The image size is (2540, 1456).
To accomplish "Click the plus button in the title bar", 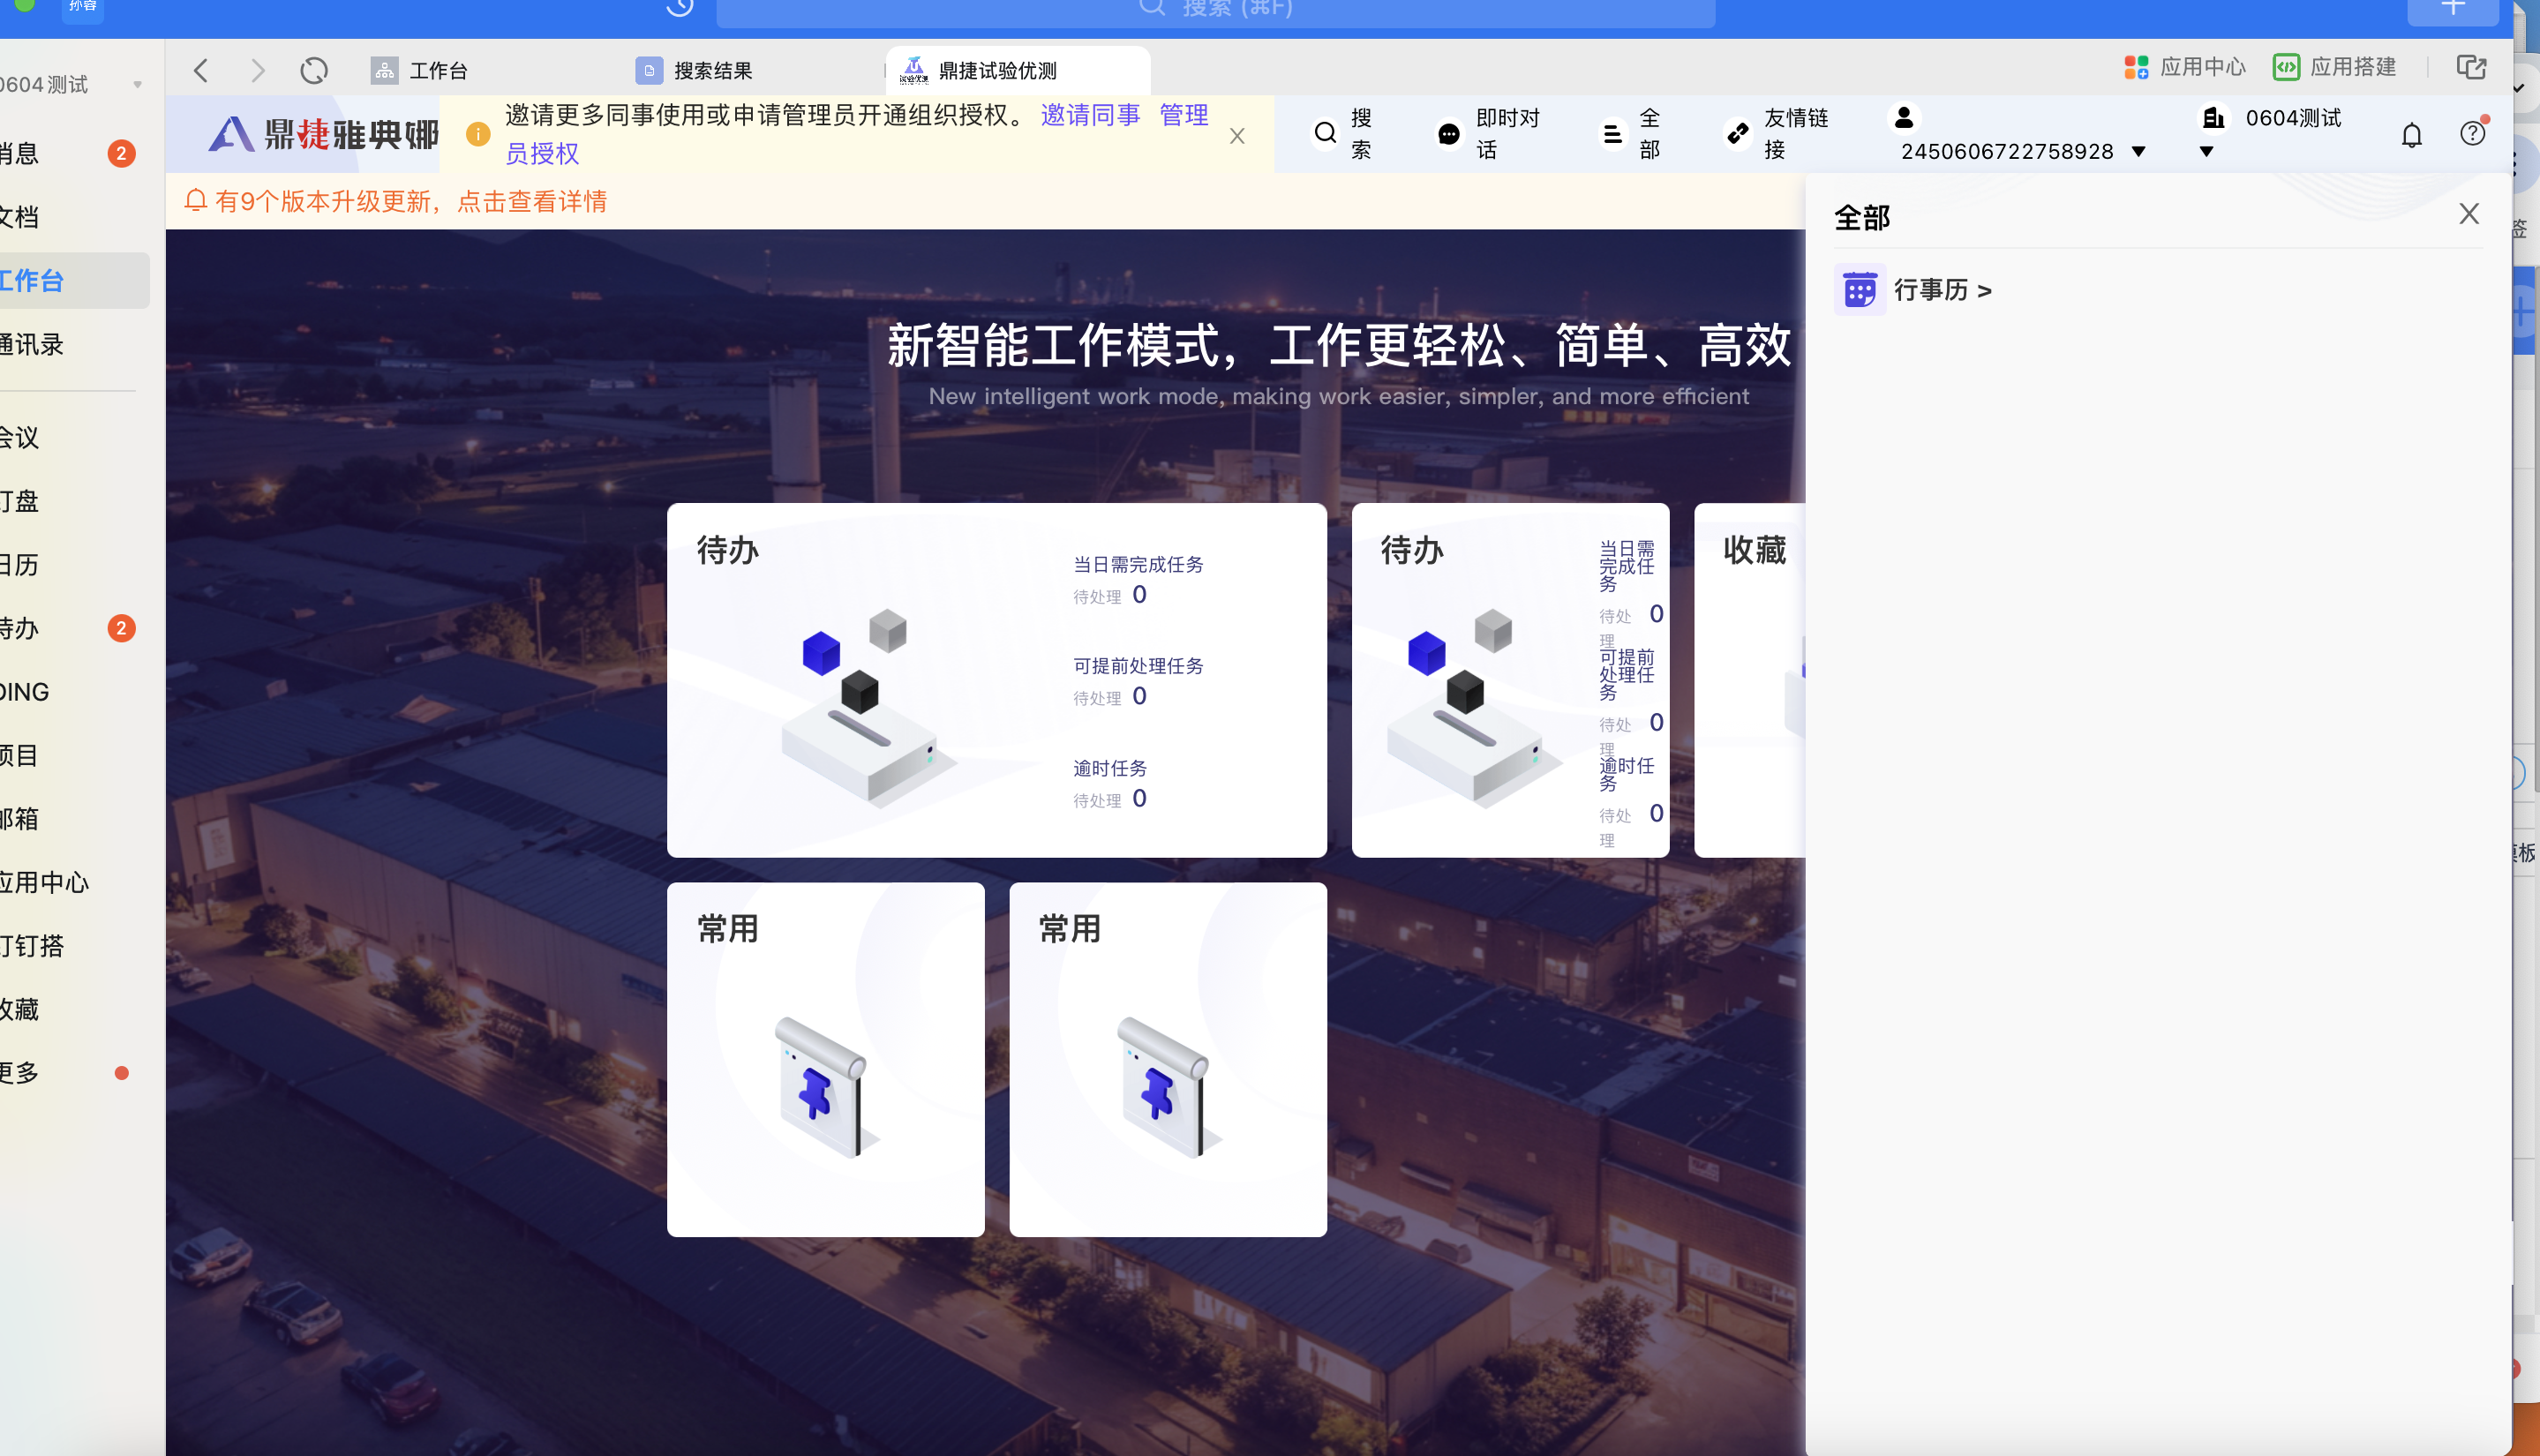I will coord(2452,8).
